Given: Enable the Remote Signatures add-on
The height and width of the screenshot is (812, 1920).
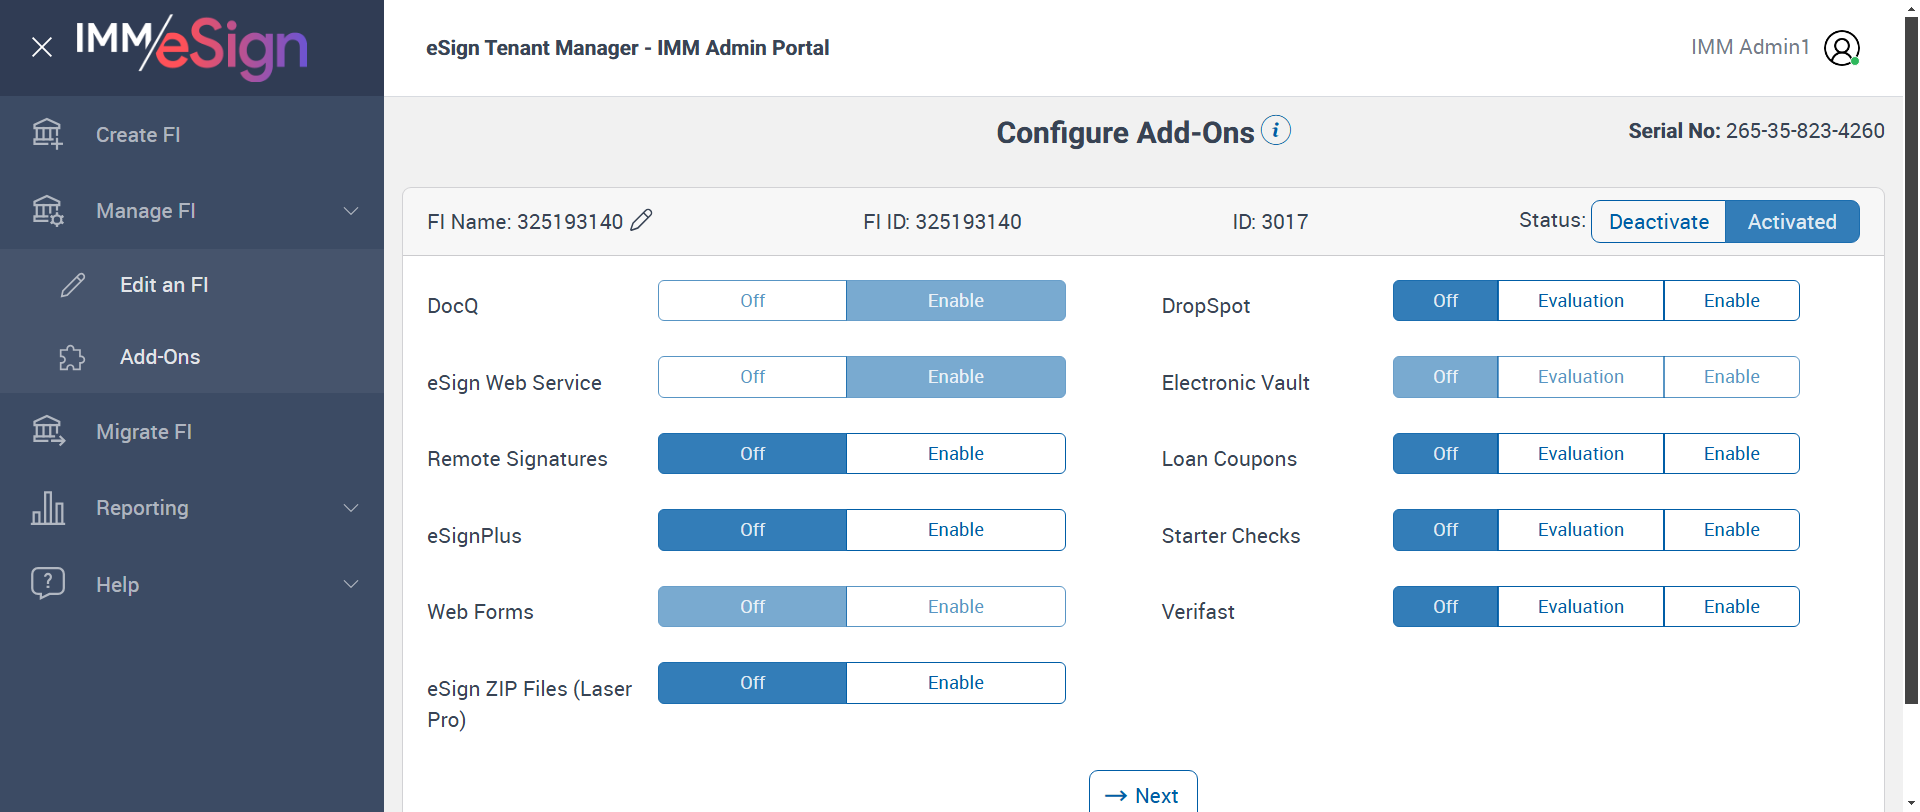Looking at the screenshot, I should [955, 454].
